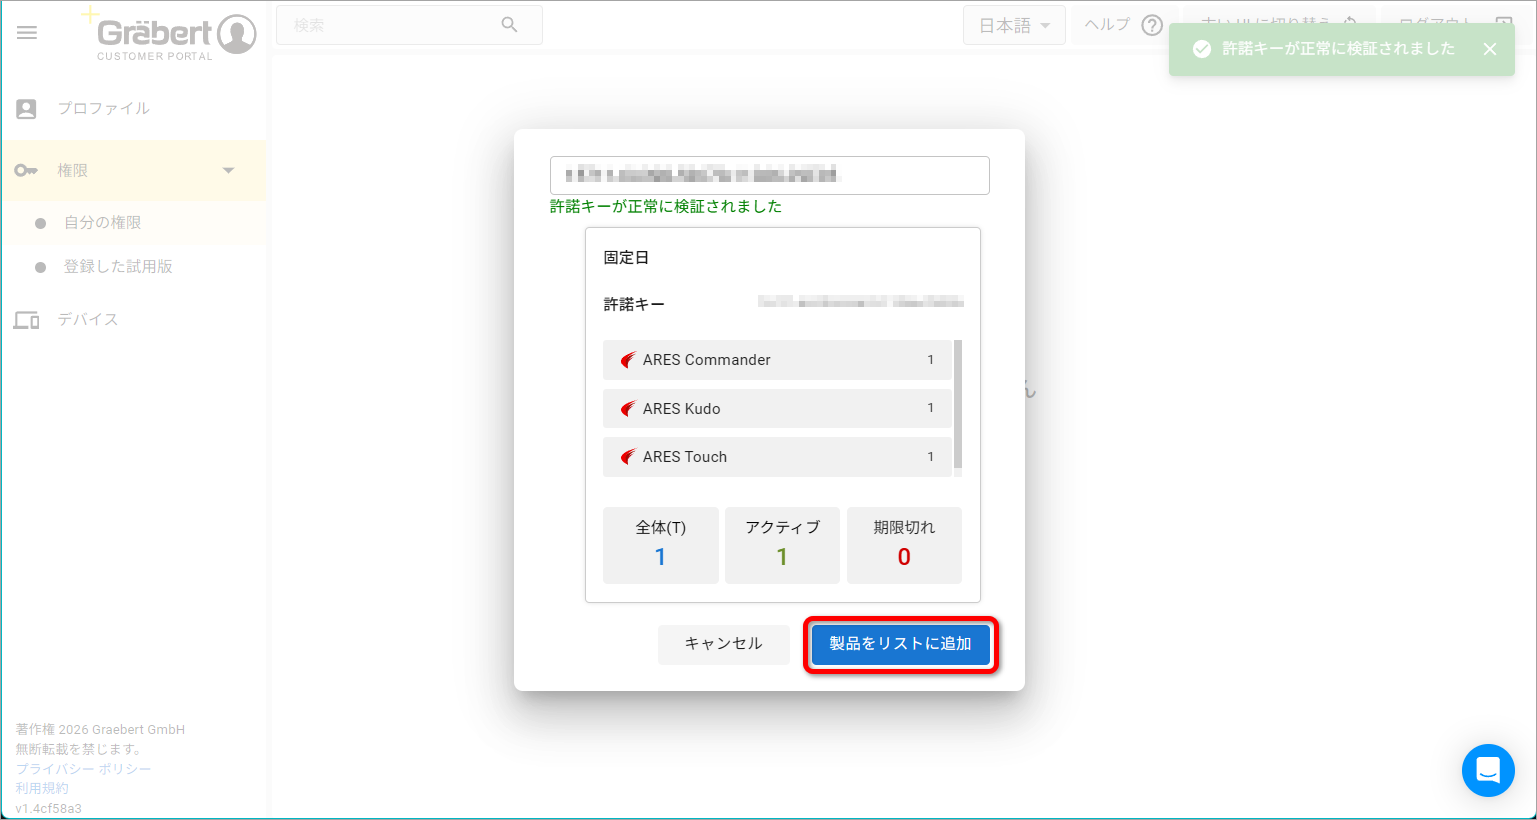Click the キャンセル button
Viewport: 1537px width, 820px height.
coord(724,644)
